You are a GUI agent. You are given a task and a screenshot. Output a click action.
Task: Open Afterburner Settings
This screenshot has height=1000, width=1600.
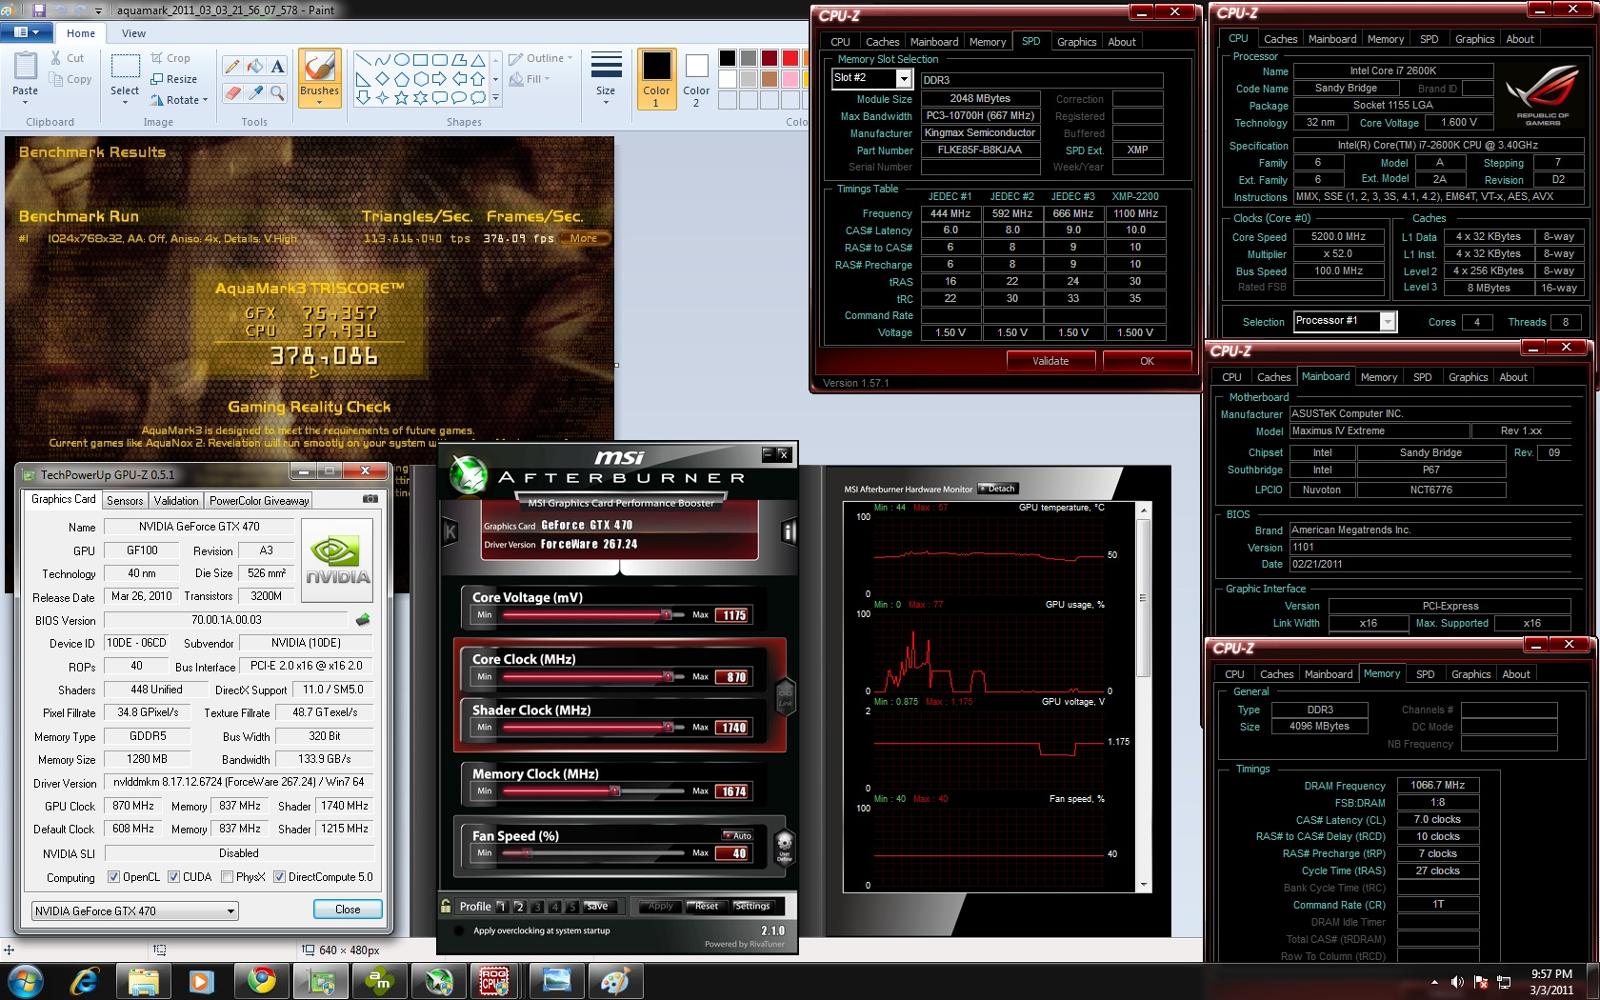(752, 906)
